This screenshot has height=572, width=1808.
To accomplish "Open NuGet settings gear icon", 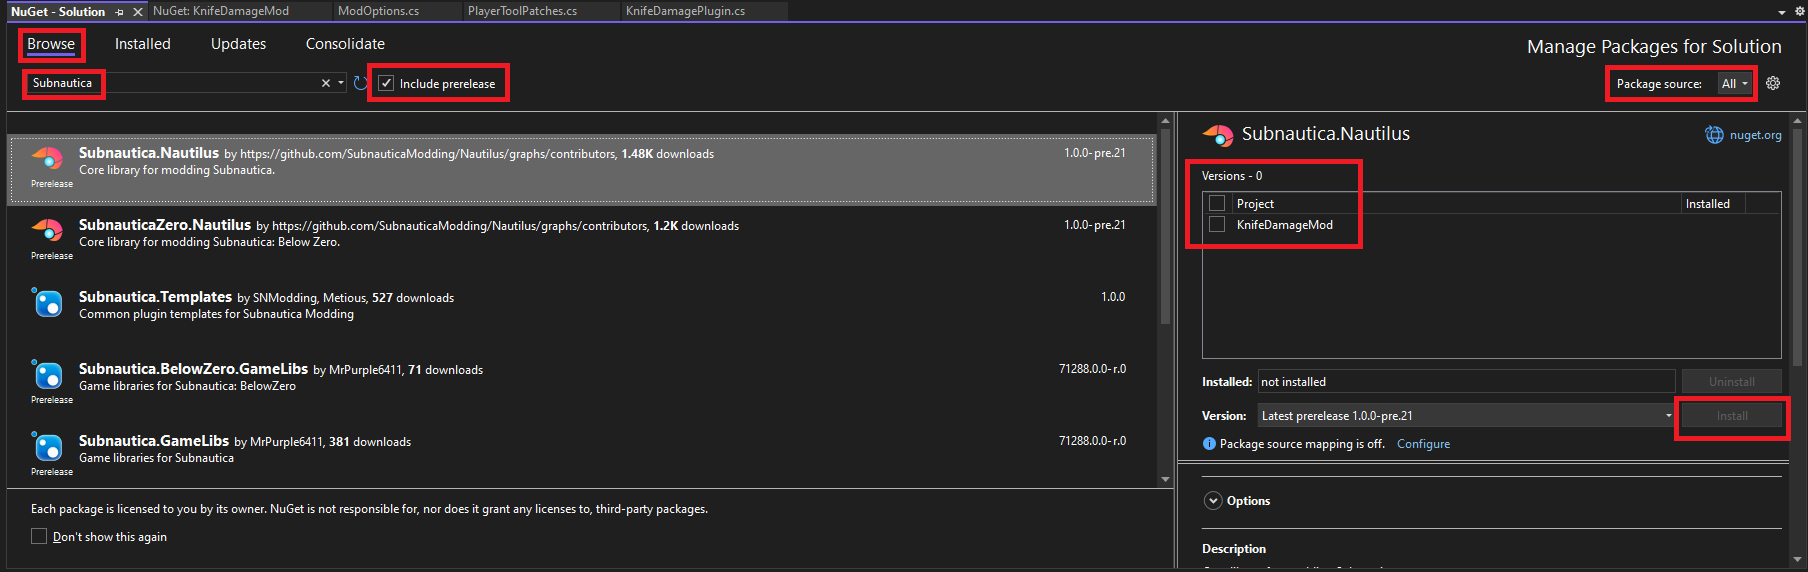I will click(x=1773, y=83).
